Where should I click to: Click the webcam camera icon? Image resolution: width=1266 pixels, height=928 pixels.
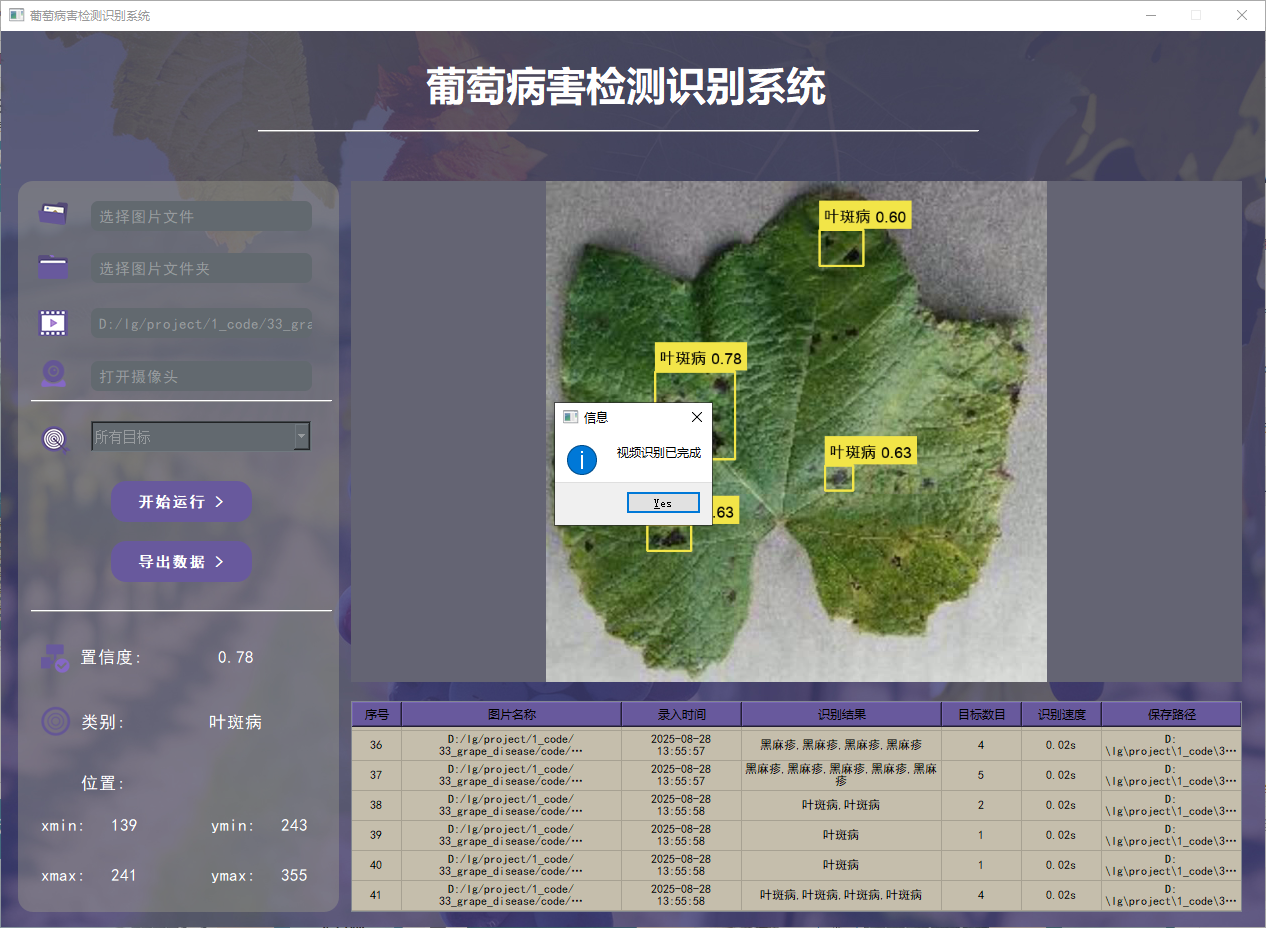coord(53,375)
